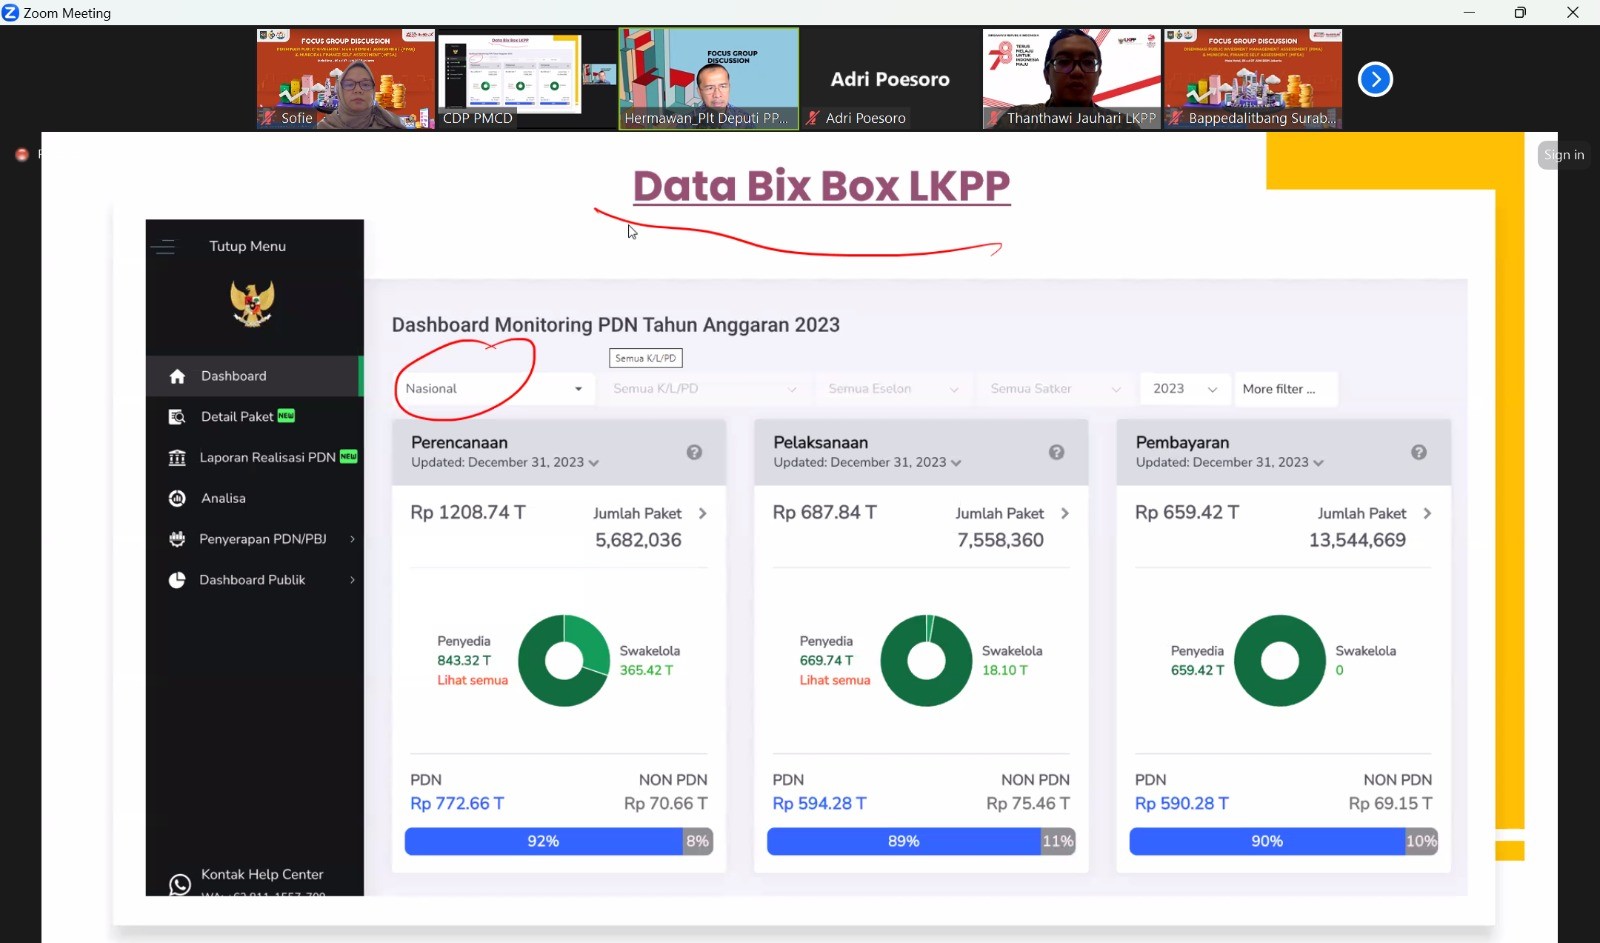The width and height of the screenshot is (1600, 943).
Task: Click the muted mic icon on Sofie tile
Action: click(x=268, y=118)
